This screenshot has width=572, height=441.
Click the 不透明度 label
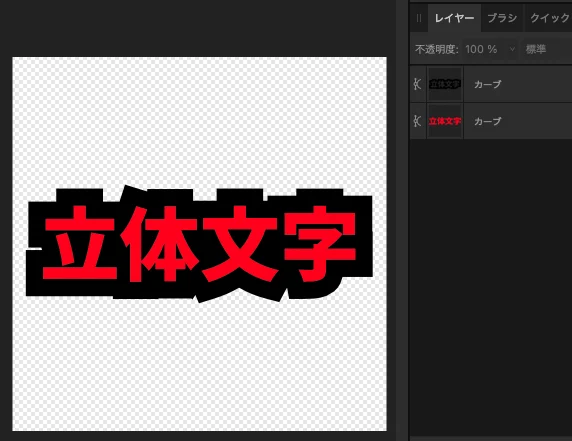coord(437,49)
